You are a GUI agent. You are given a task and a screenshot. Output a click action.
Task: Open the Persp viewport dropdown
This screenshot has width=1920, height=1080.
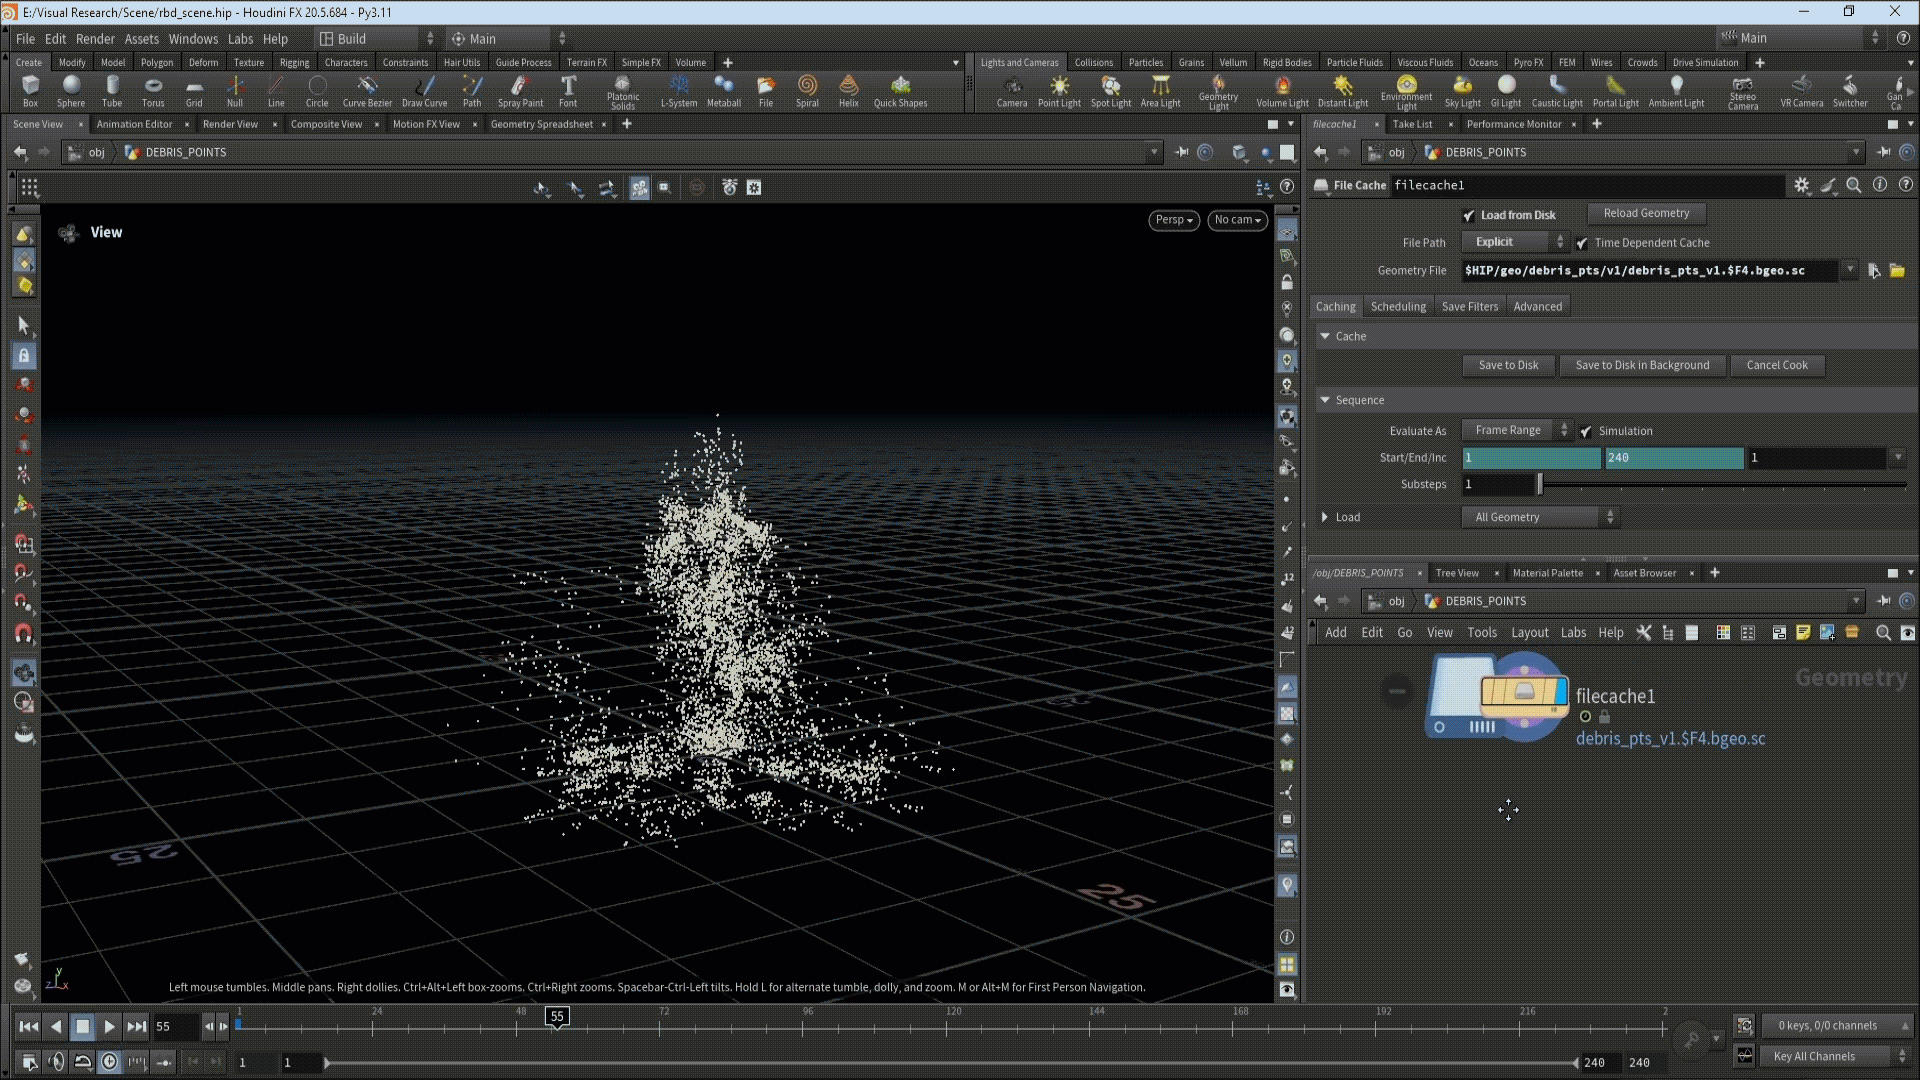click(1174, 220)
